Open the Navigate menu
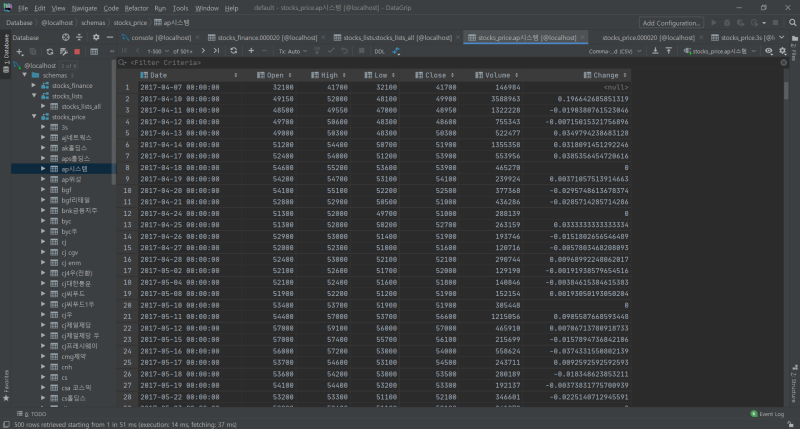Image resolution: width=800 pixels, height=429 pixels. [84, 8]
